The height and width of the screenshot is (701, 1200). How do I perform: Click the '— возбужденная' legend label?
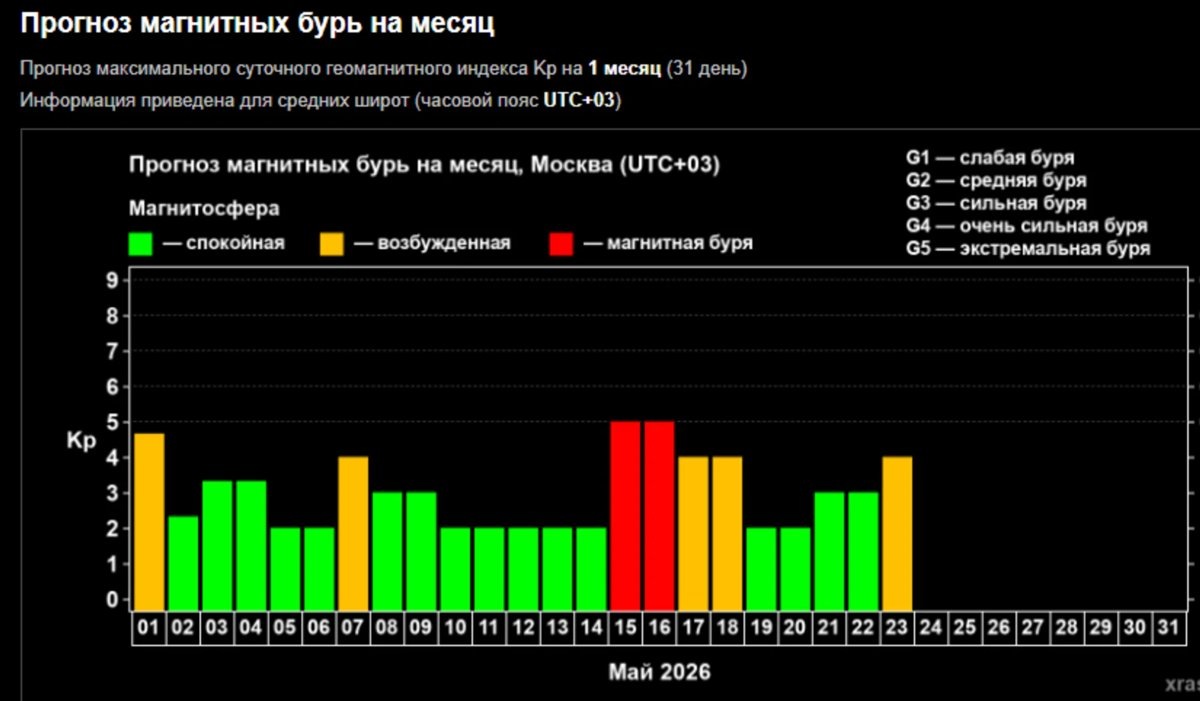point(431,243)
